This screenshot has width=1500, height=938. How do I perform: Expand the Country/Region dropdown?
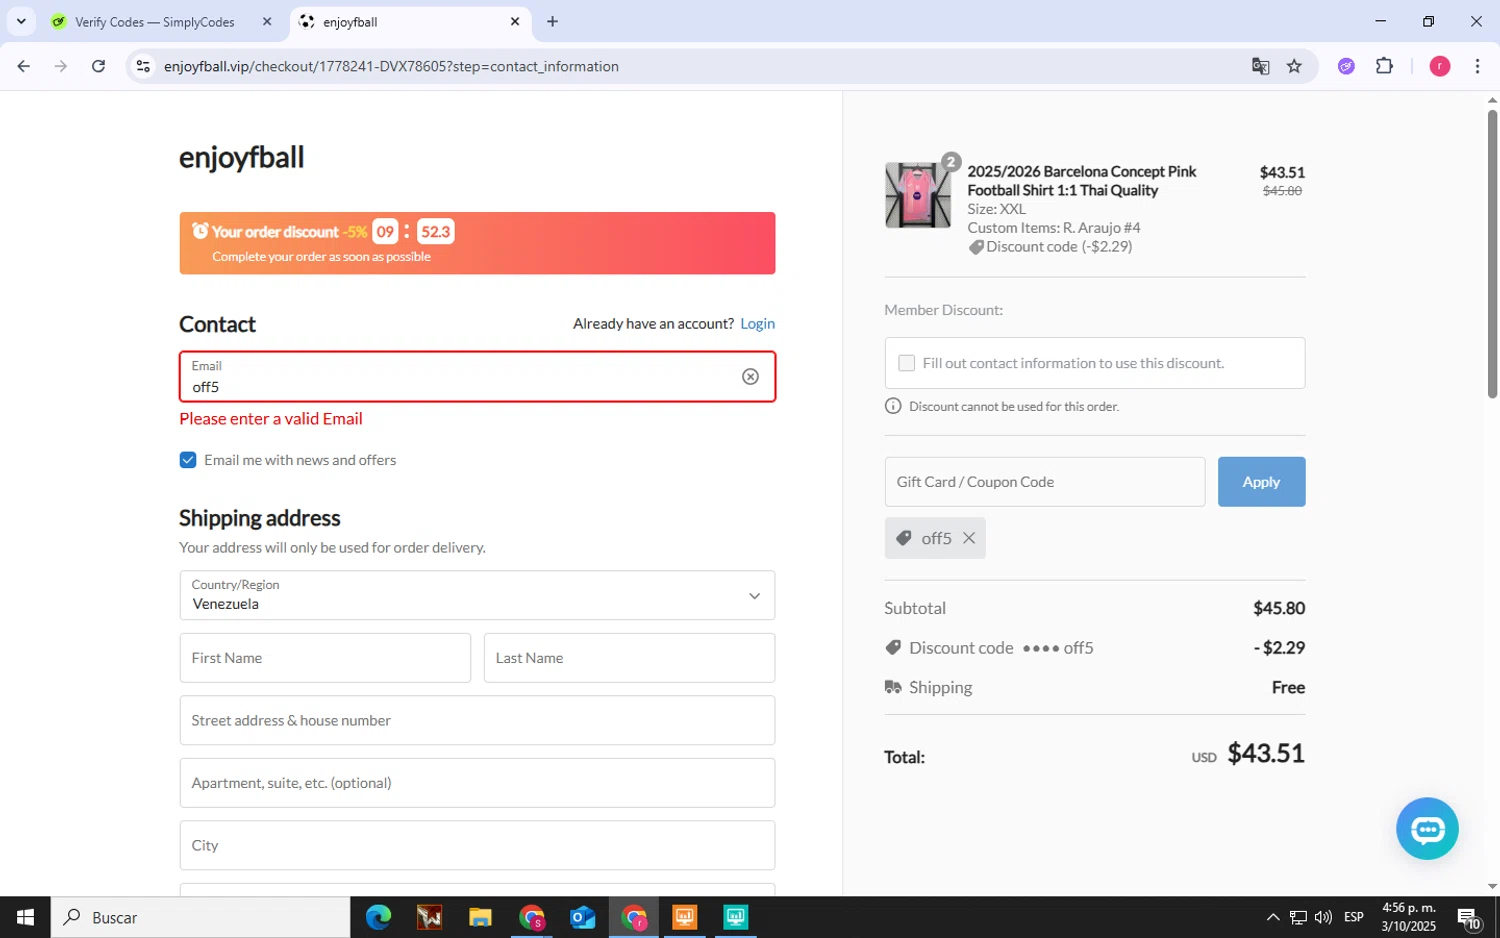click(x=477, y=595)
